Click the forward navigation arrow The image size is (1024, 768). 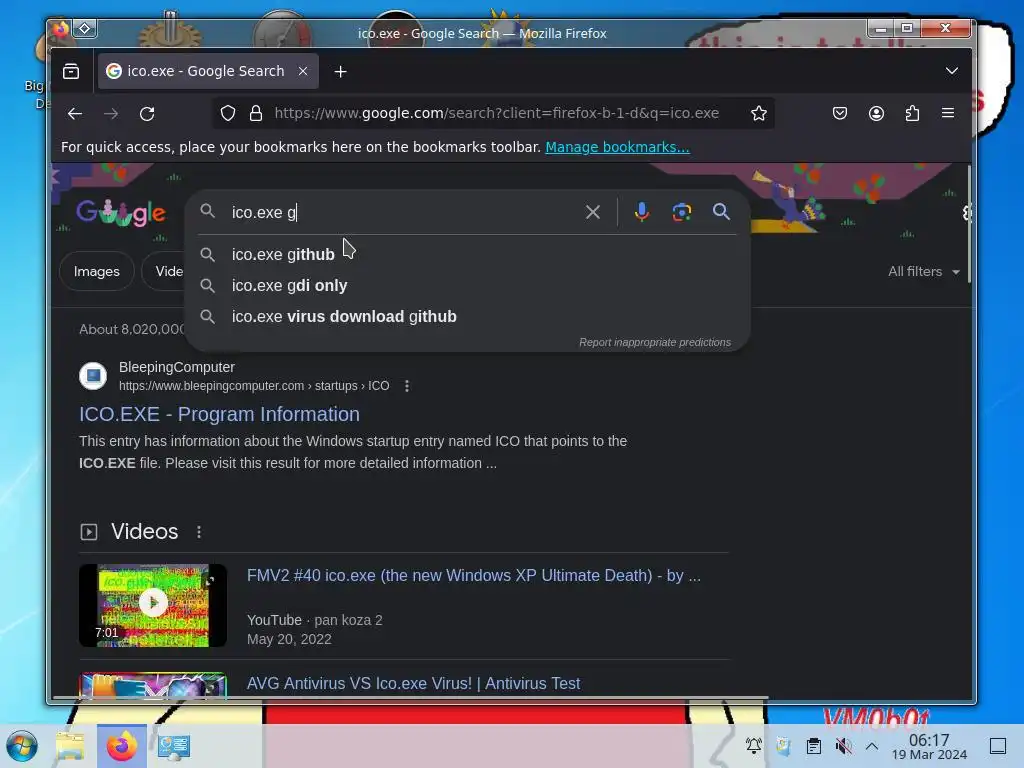tap(111, 114)
